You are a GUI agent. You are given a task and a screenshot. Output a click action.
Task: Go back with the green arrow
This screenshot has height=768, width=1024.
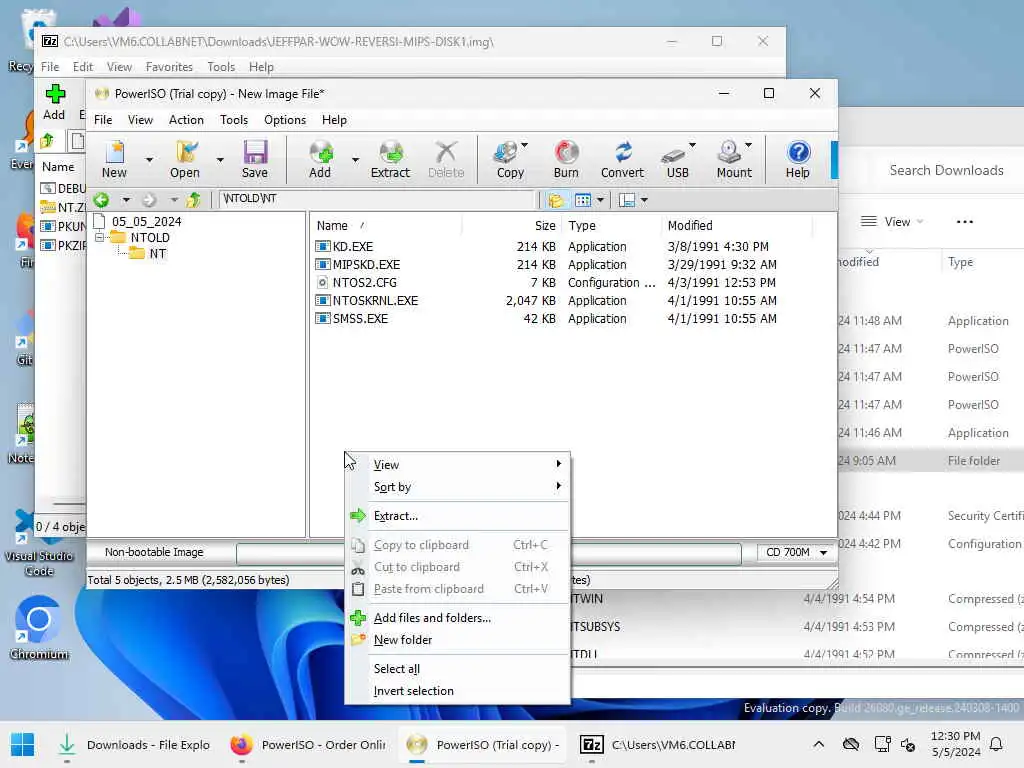(101, 200)
